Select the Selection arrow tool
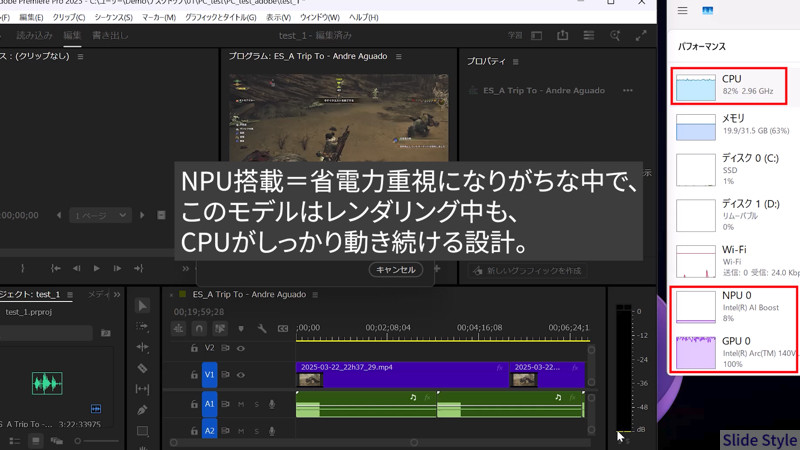 [142, 305]
